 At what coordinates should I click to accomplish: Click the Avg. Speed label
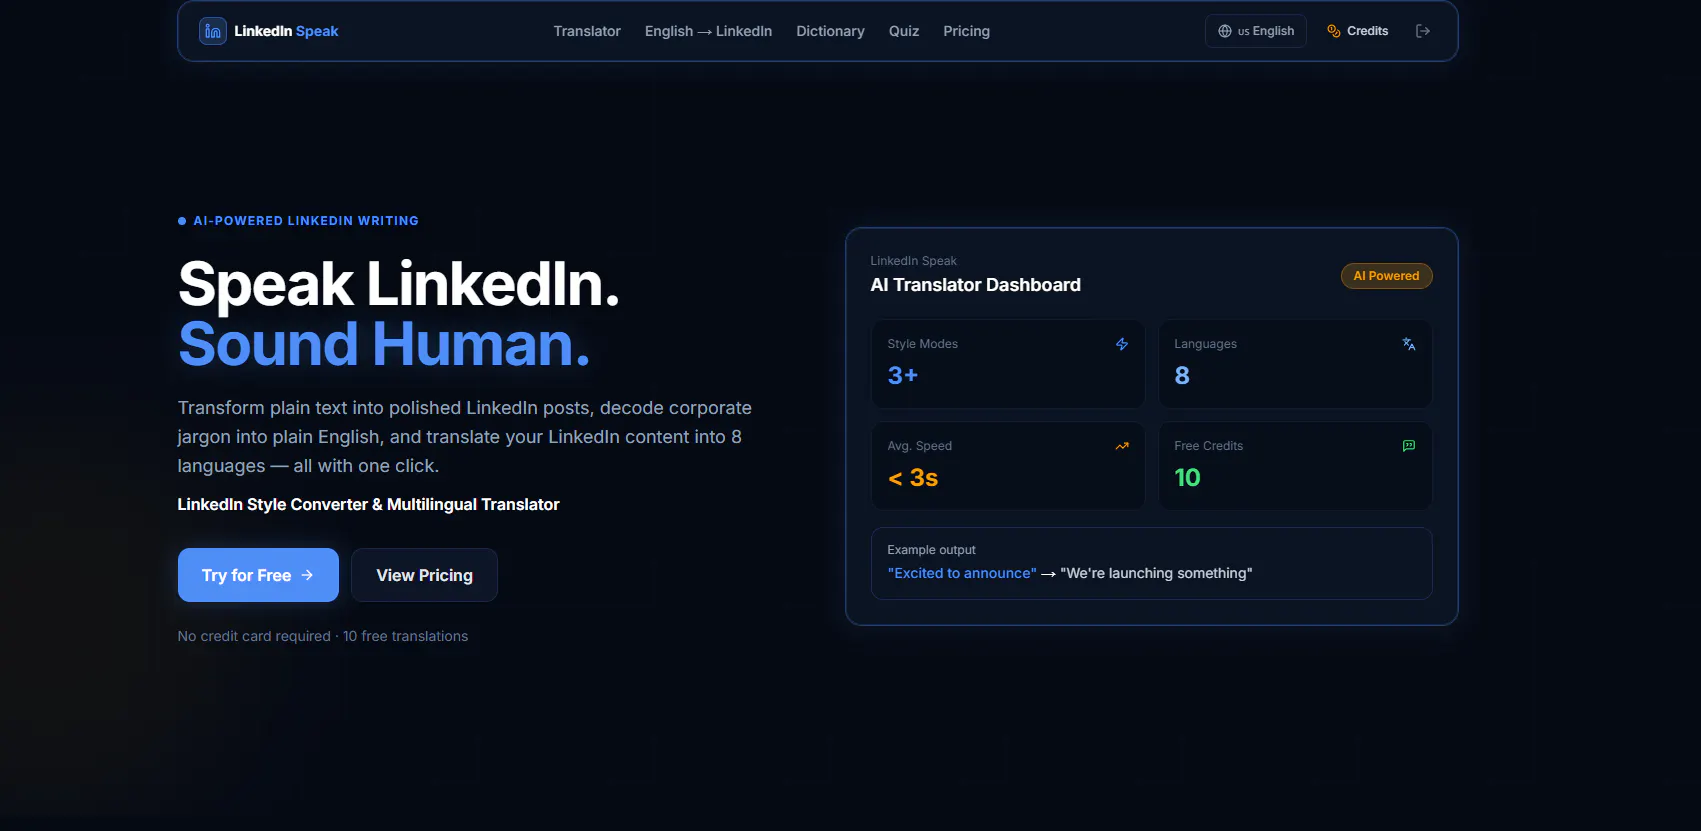click(919, 446)
